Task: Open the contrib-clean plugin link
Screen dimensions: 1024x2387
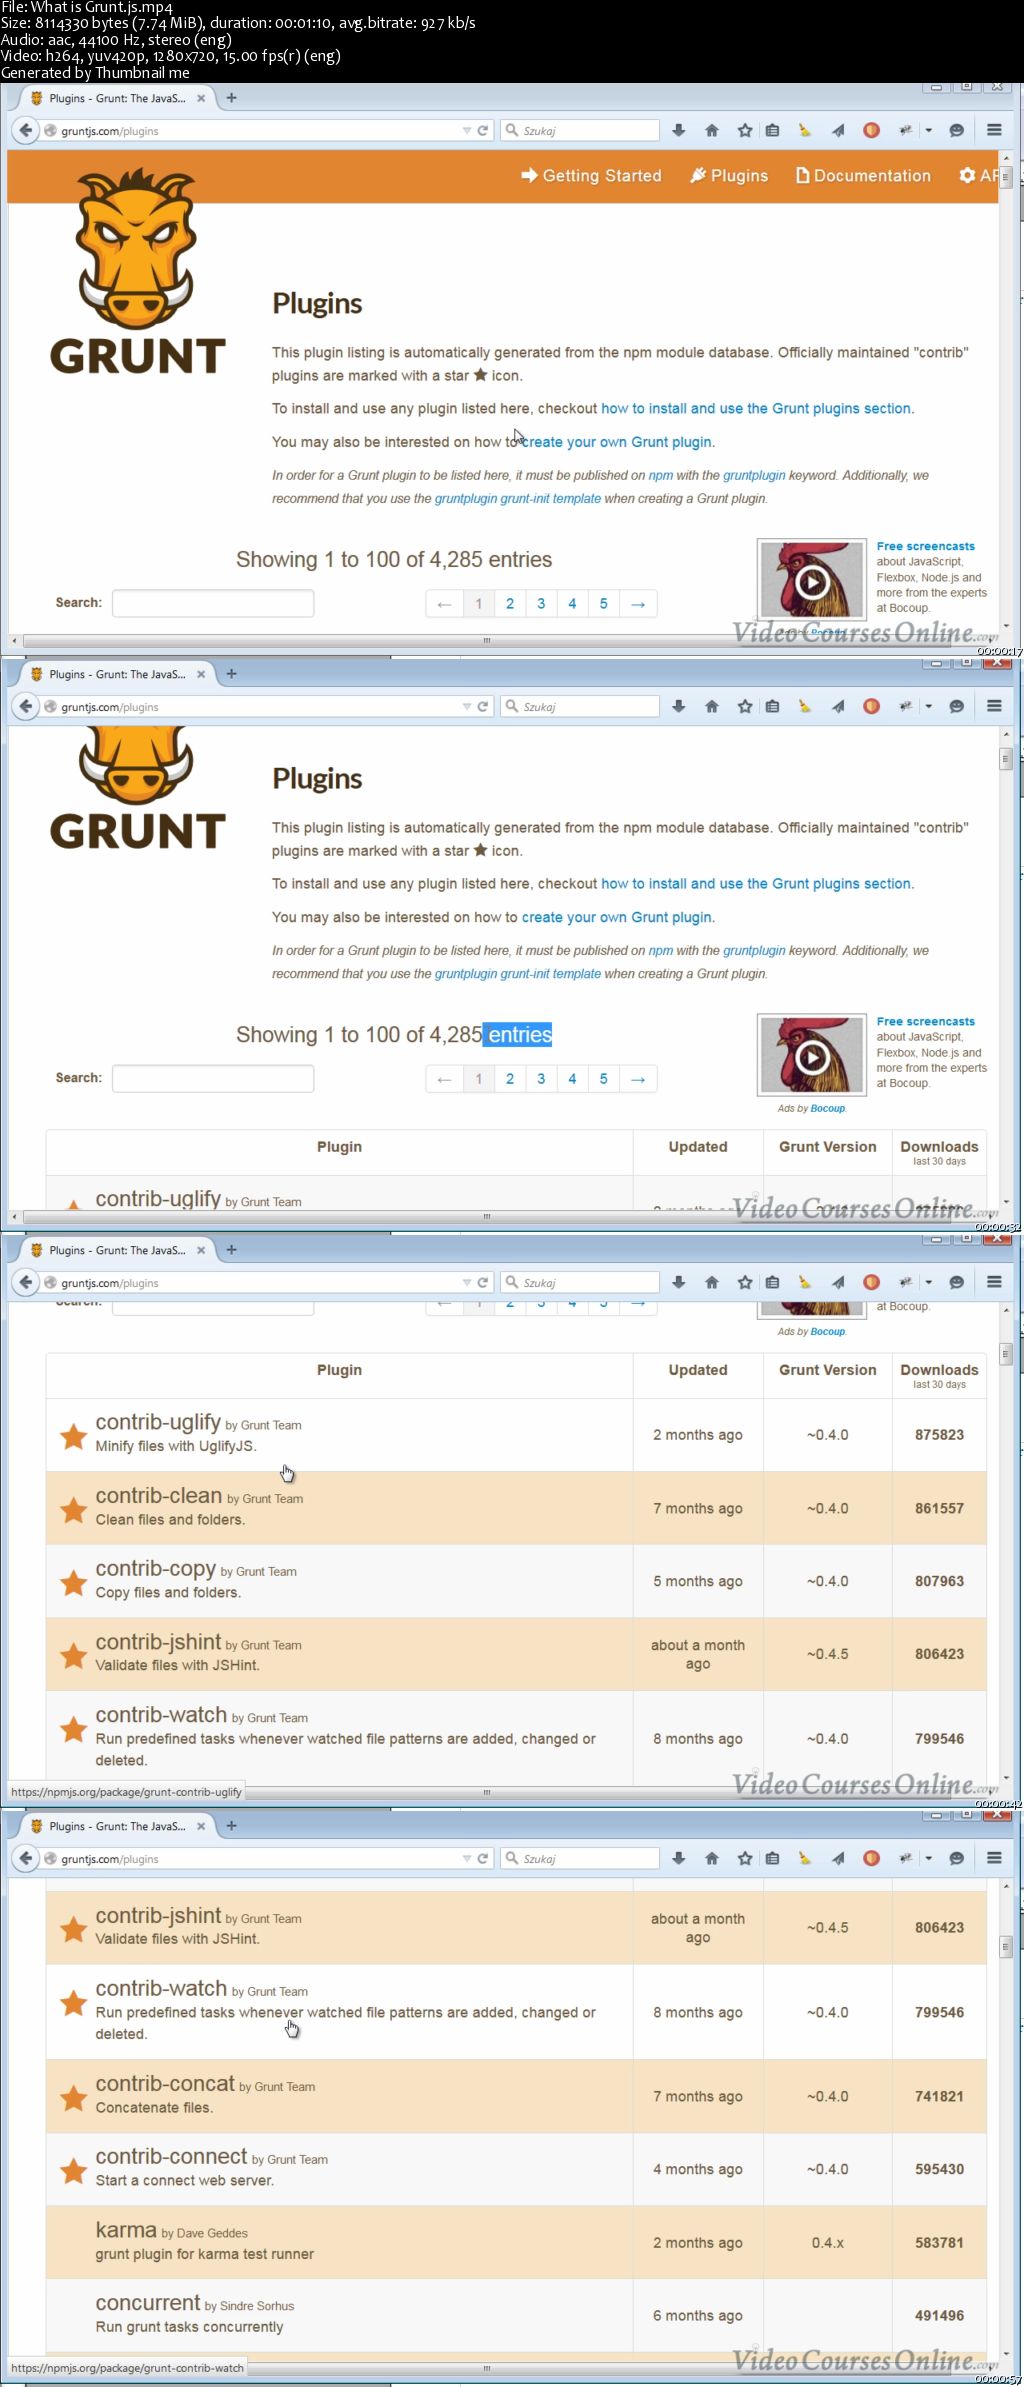Action: click(x=159, y=1495)
